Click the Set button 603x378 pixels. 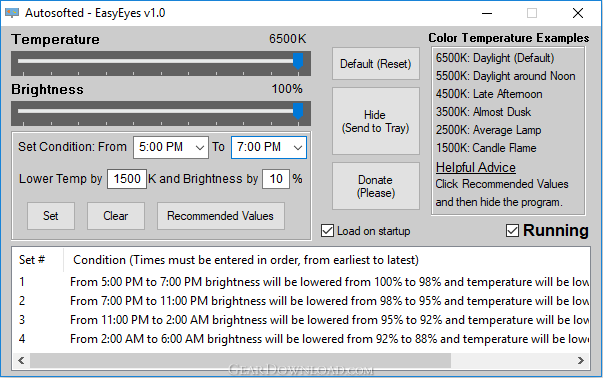51,216
